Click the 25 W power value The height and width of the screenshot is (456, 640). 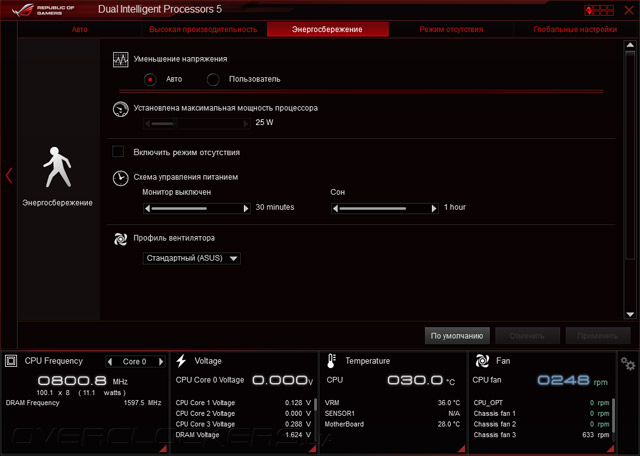(x=264, y=122)
